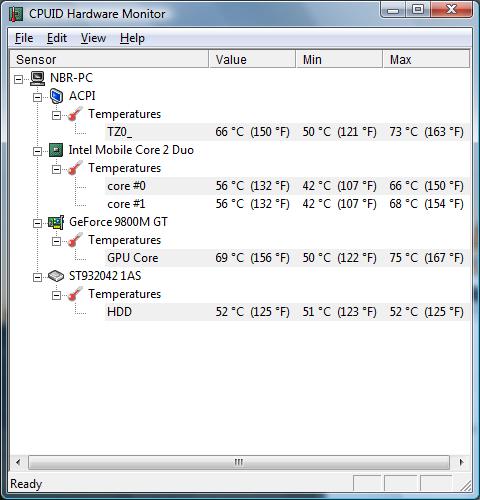Select the ACPI monitor icon
The height and width of the screenshot is (500, 480).
pyautogui.click(x=56, y=96)
